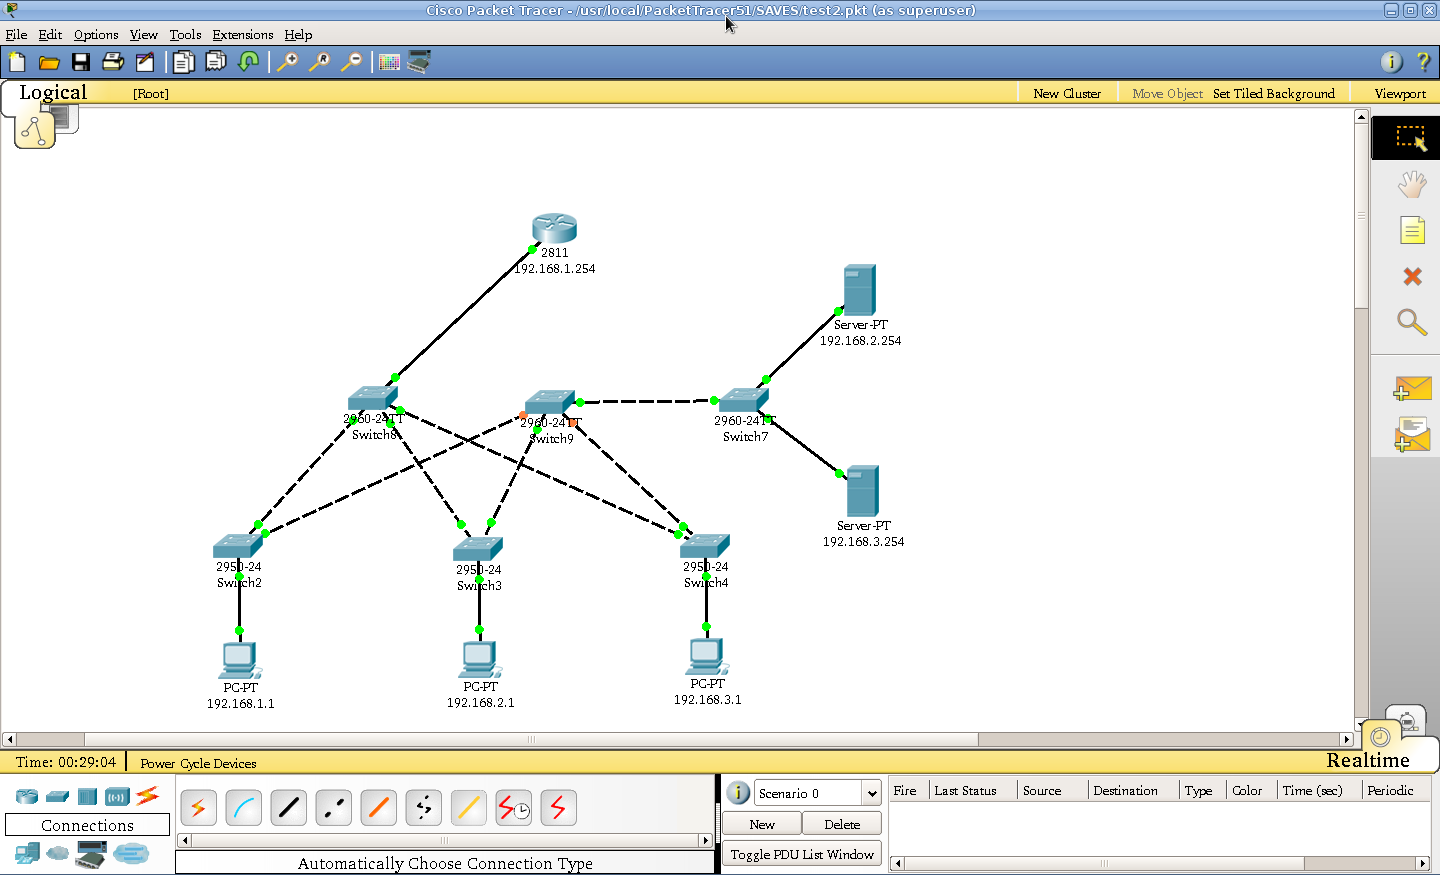Activate the Copper Straight-Through cable type
This screenshot has height=875, width=1440.
pos(288,808)
